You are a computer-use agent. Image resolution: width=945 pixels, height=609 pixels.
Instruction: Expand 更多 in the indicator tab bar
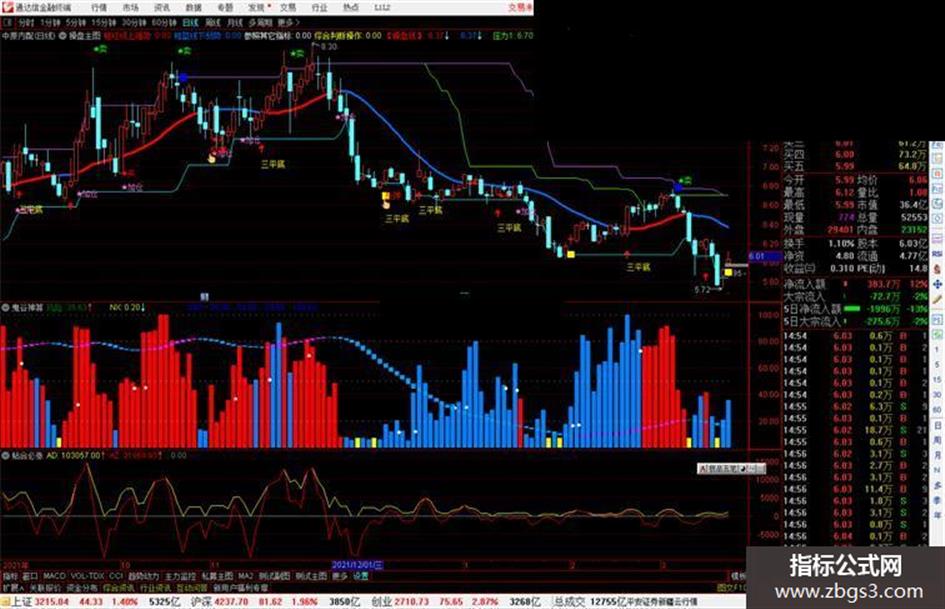(340, 576)
